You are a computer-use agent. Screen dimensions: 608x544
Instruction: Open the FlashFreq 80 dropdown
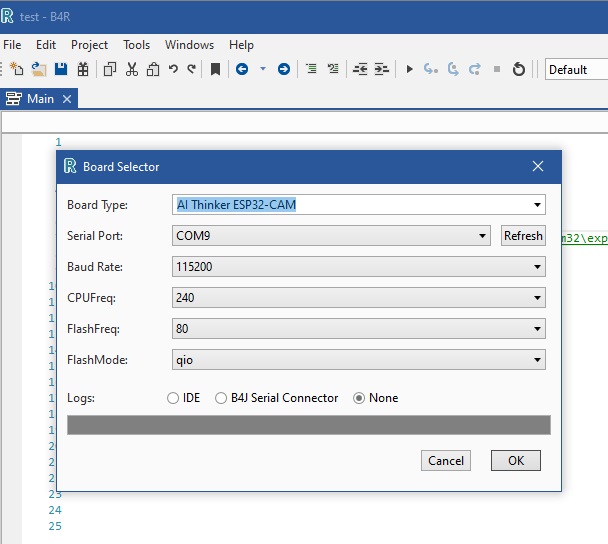(x=359, y=329)
